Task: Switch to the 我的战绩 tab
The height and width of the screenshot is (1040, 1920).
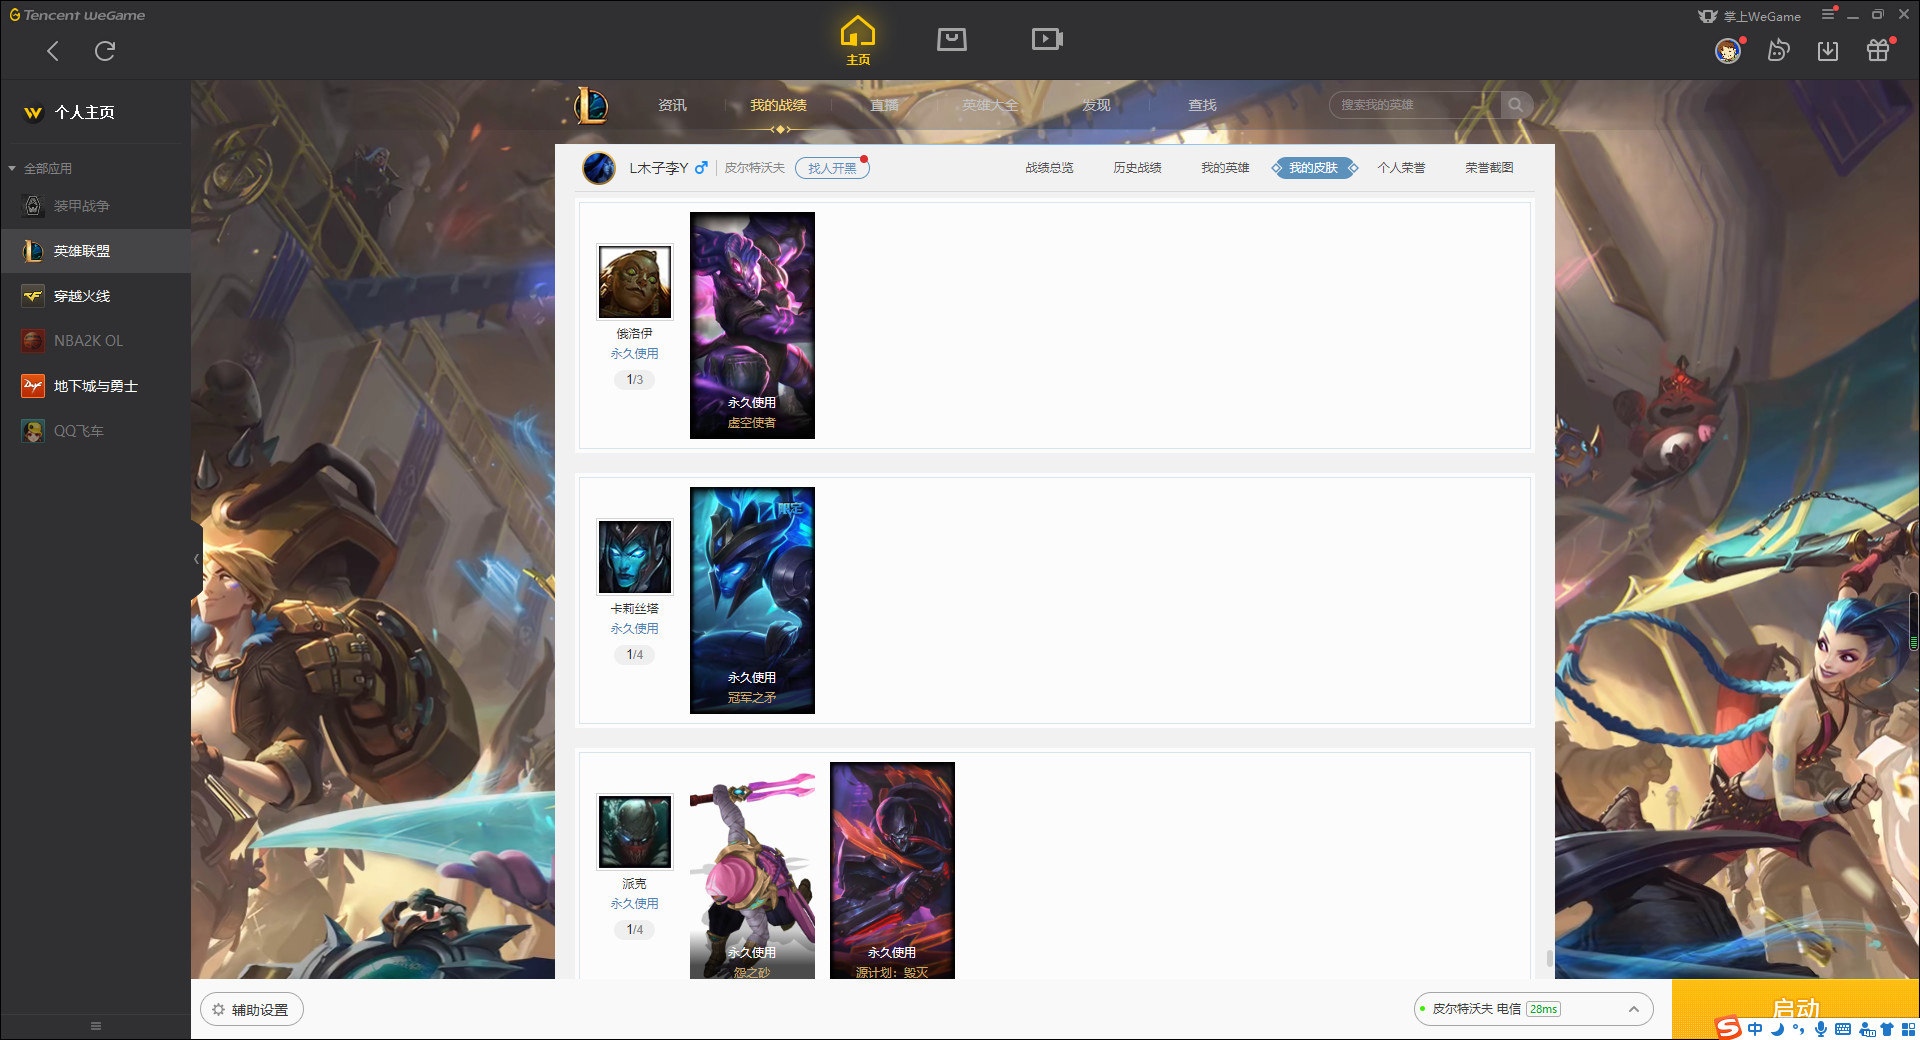Action: point(778,105)
